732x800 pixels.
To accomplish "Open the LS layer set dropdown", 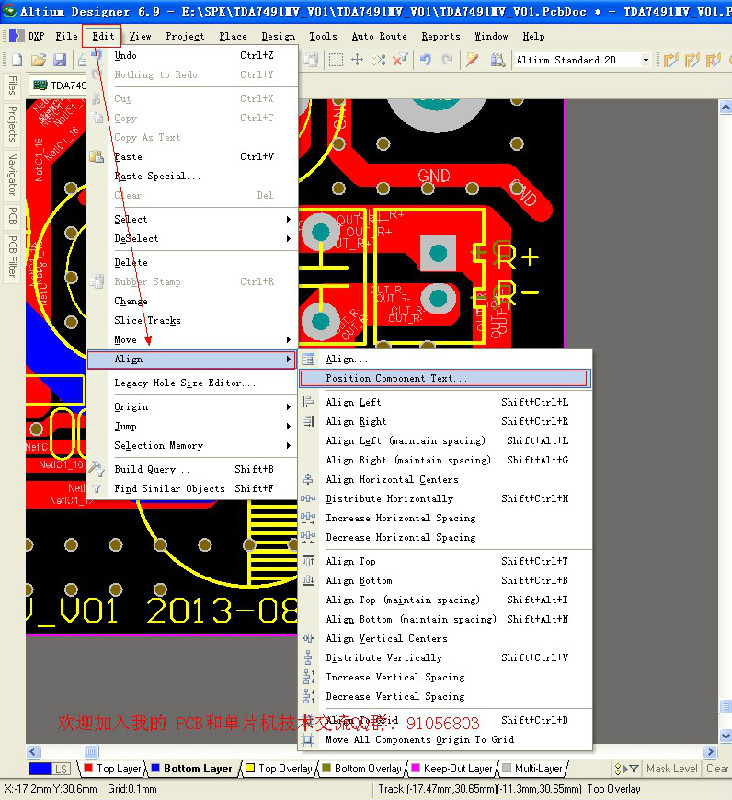I will coord(61,768).
